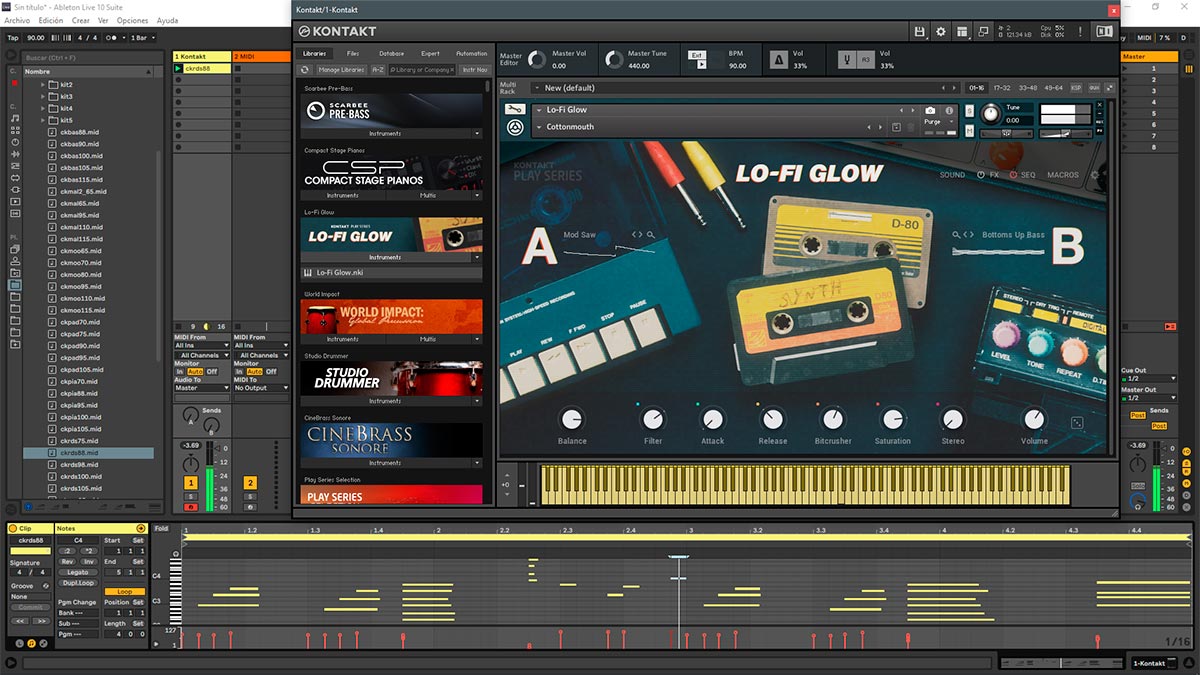Click the Lo-Fi Glow settings gear beside MACROS
Screen dimensions: 1200x675
pyautogui.click(x=1095, y=175)
